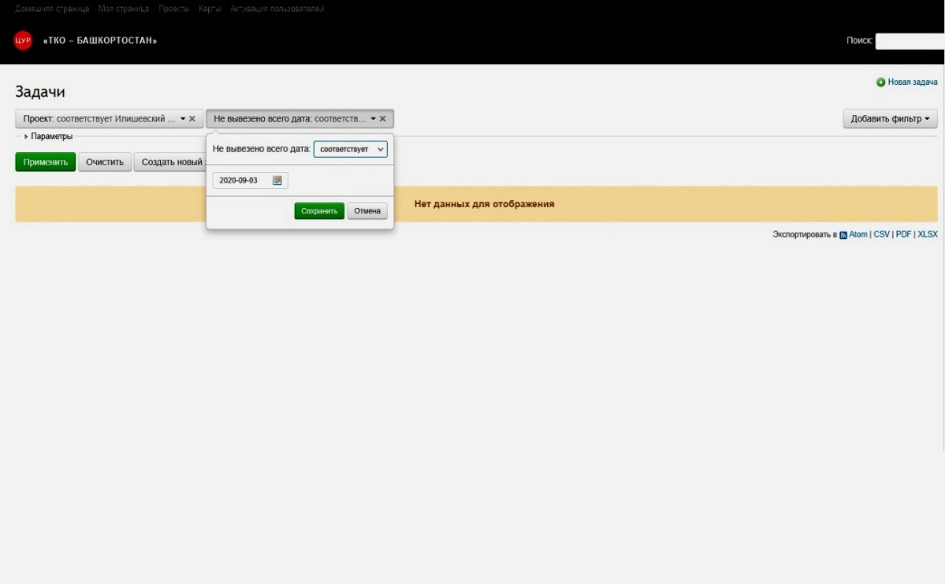Click the Задачи page heading
This screenshot has width=945, height=584.
coord(40,92)
